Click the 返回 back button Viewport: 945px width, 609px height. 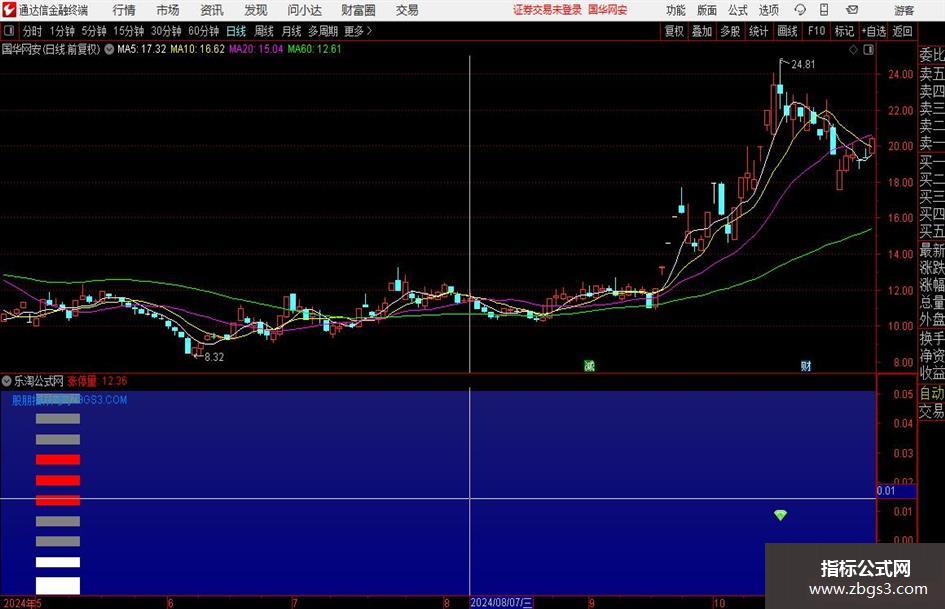[902, 31]
